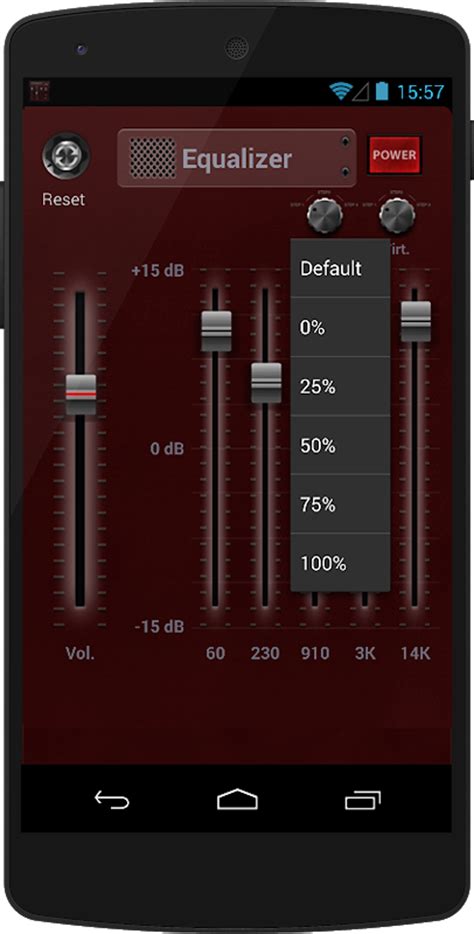The width and height of the screenshot is (474, 934).
Task: Tap the equalizer notification icon in status bar
Action: 39,91
